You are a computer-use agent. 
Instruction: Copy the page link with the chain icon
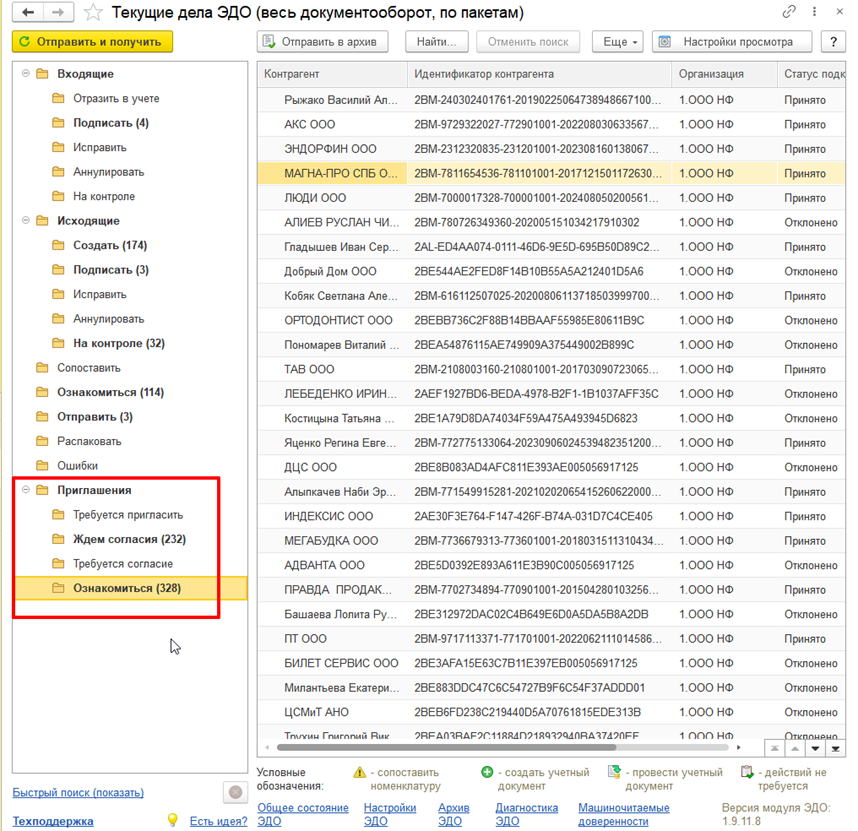(789, 11)
